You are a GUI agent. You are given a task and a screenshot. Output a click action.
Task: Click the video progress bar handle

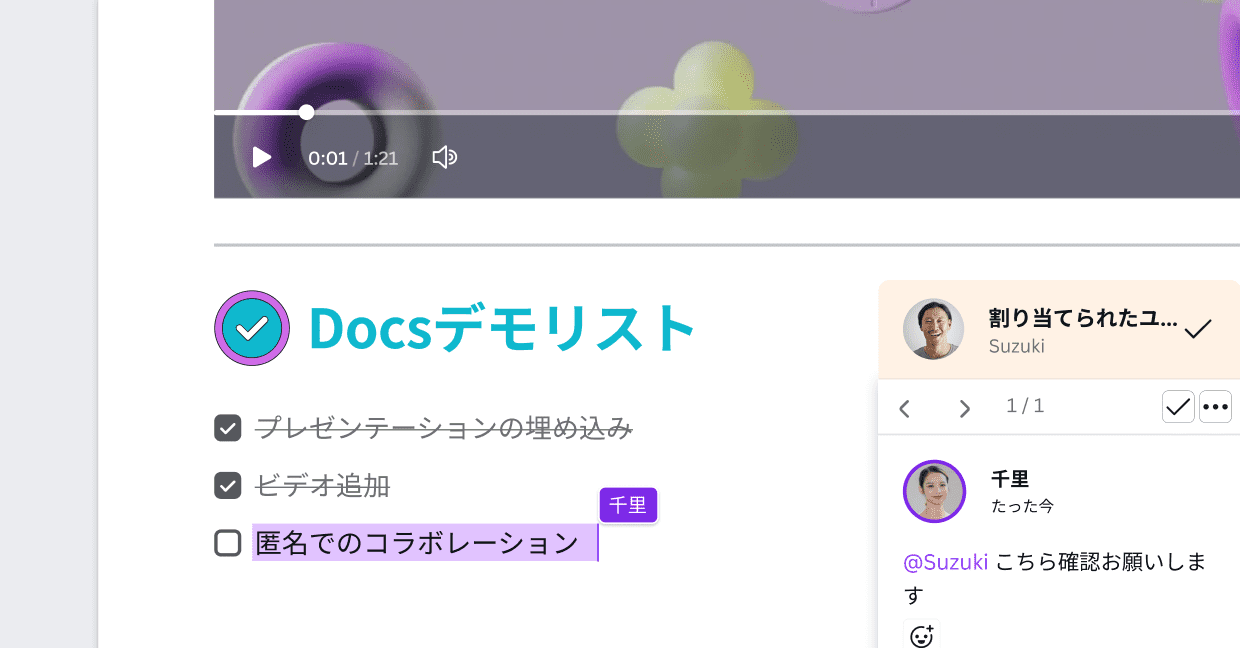pyautogui.click(x=307, y=112)
